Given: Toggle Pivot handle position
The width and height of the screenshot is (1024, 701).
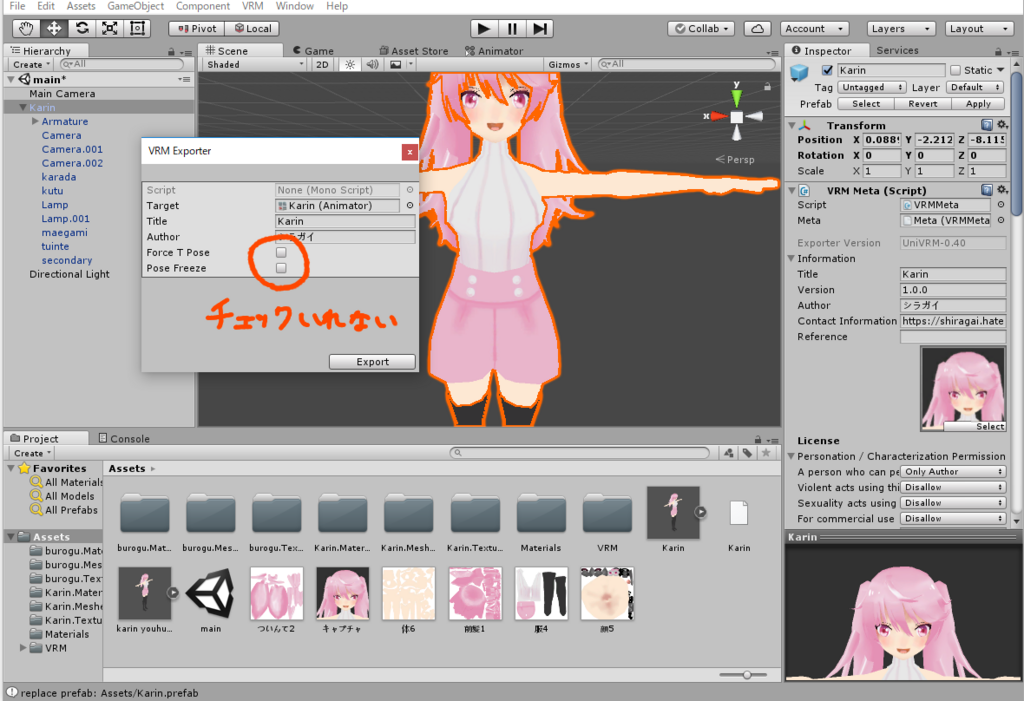Looking at the screenshot, I should [x=197, y=29].
